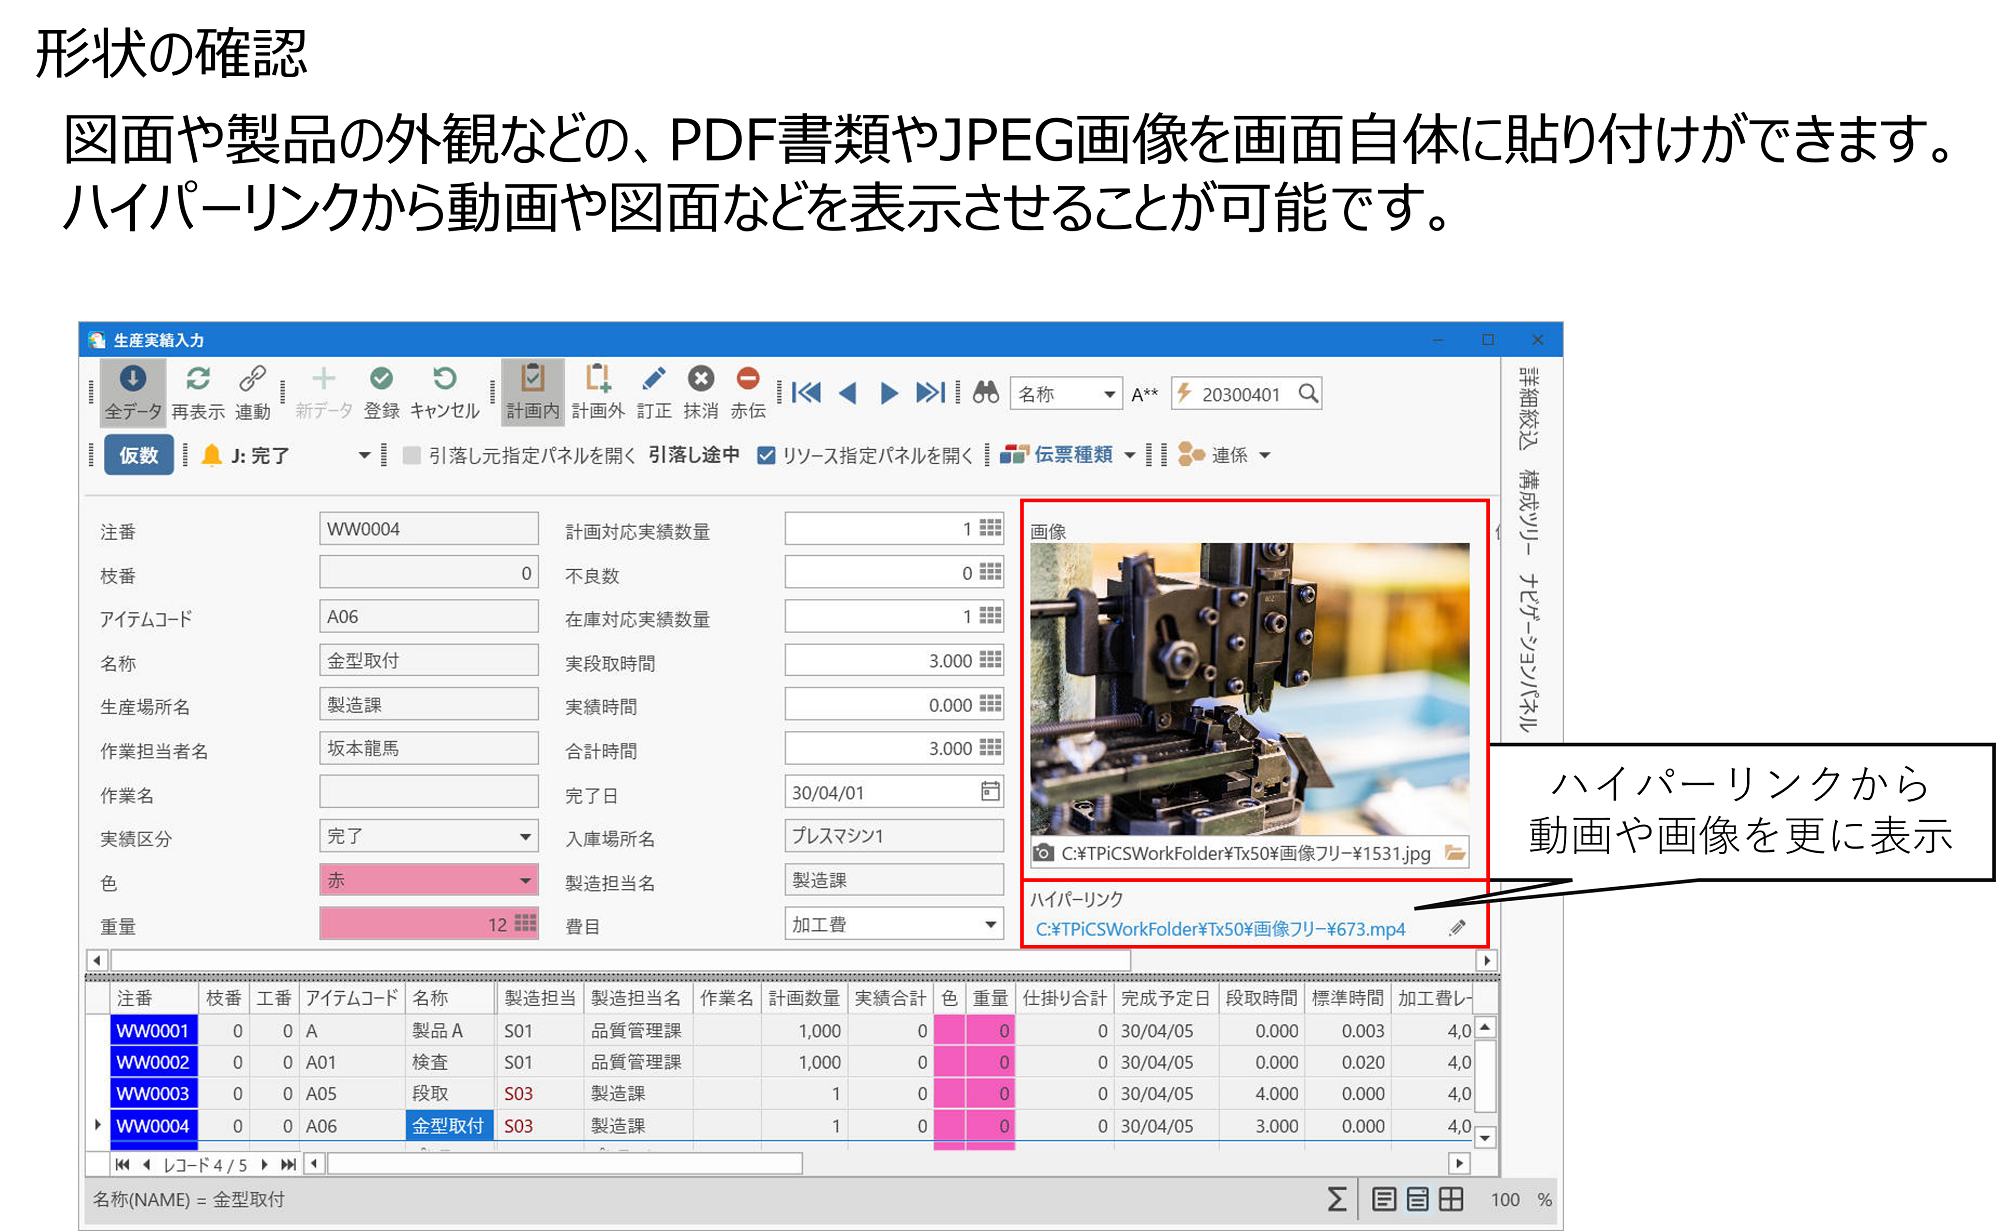
Task: Open calculator icon in 重量 field
Action: [525, 923]
